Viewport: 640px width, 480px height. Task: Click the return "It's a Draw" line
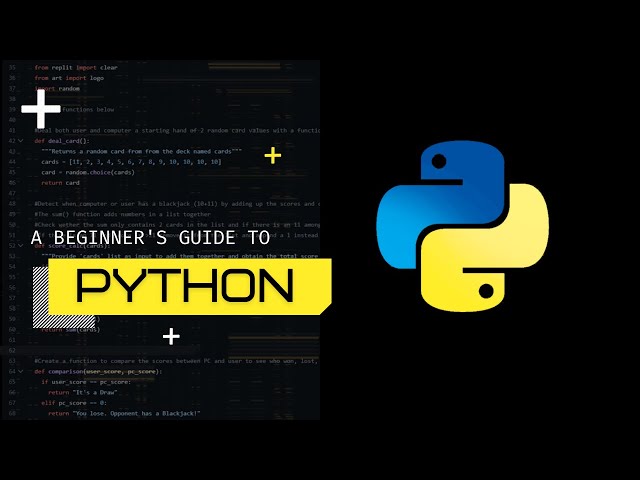pyautogui.click(x=83, y=392)
